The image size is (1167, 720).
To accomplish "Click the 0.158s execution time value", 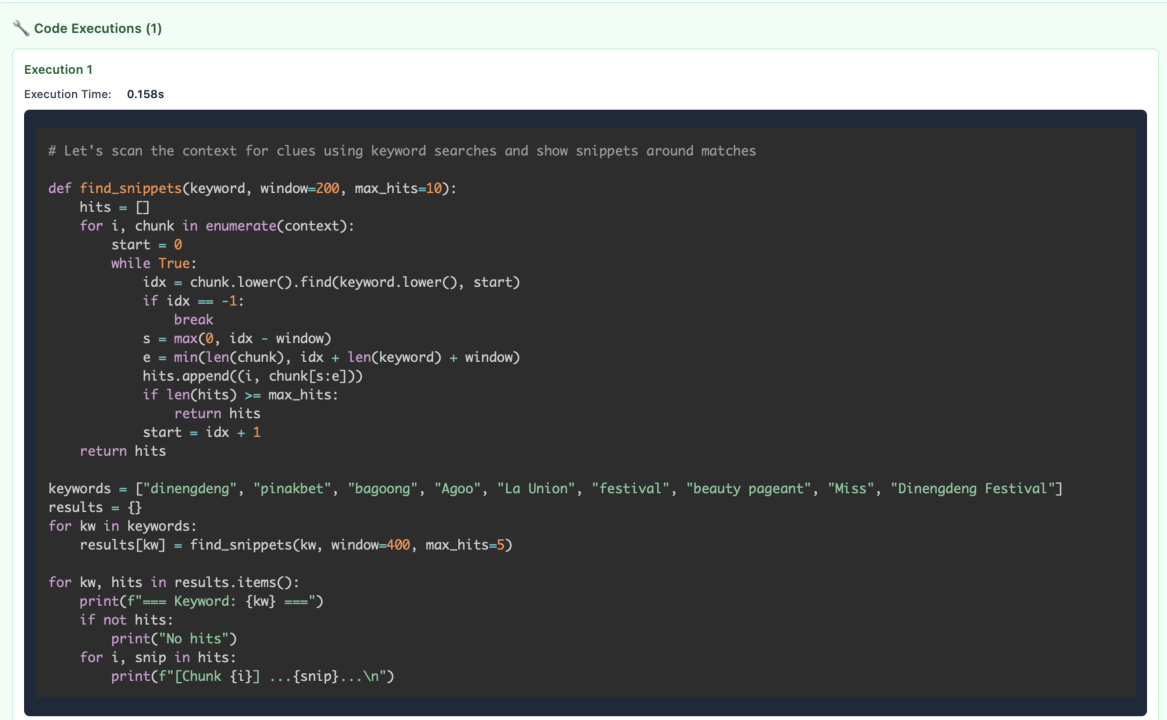I will pos(145,94).
